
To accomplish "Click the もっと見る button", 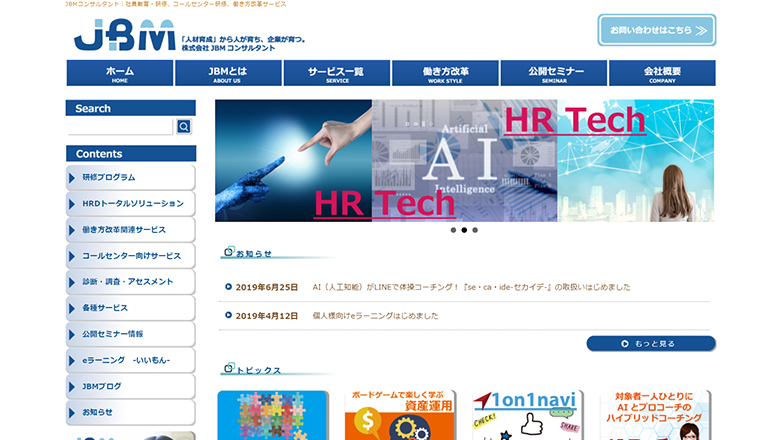I will point(651,344).
